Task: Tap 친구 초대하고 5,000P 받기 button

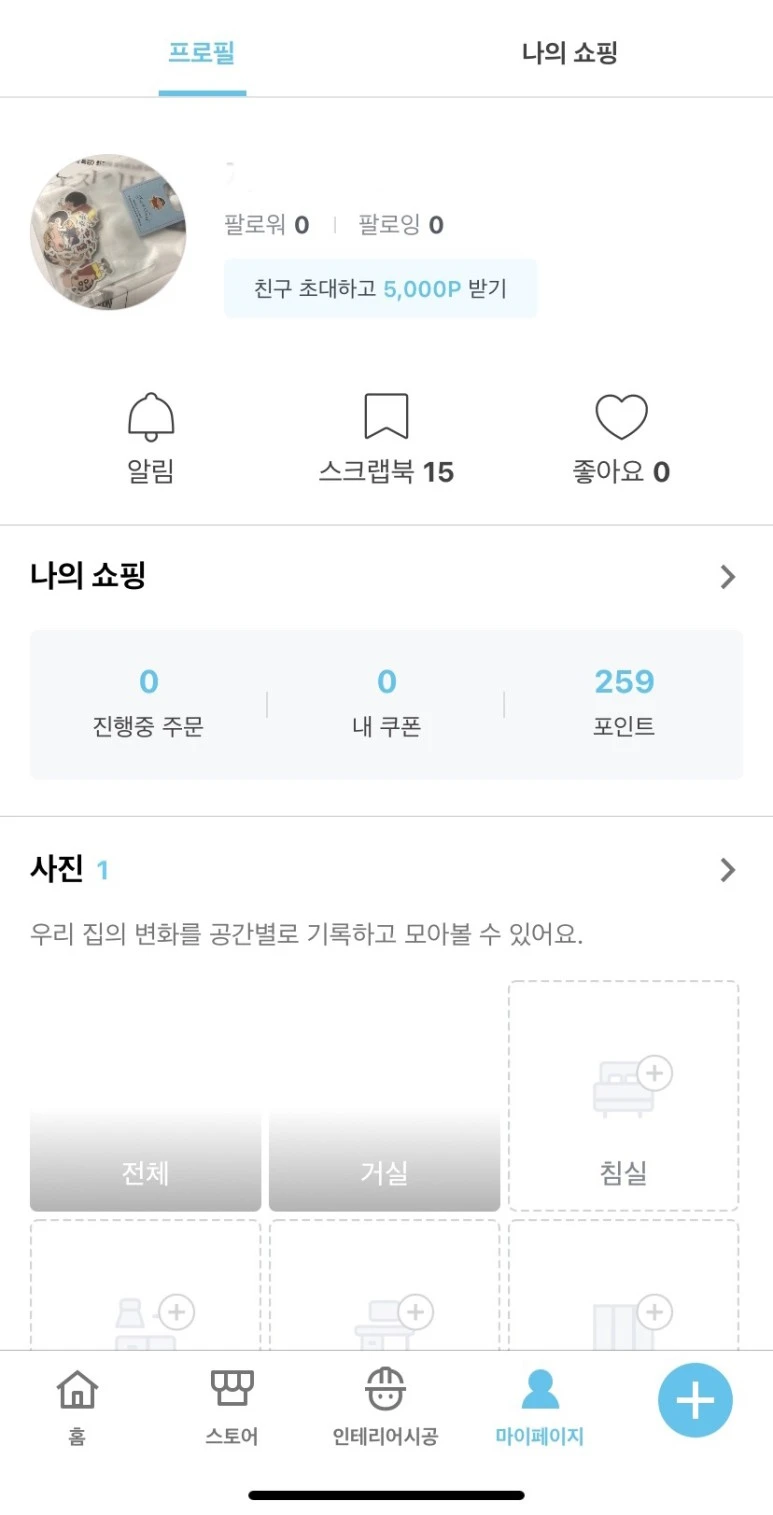Action: pos(381,289)
